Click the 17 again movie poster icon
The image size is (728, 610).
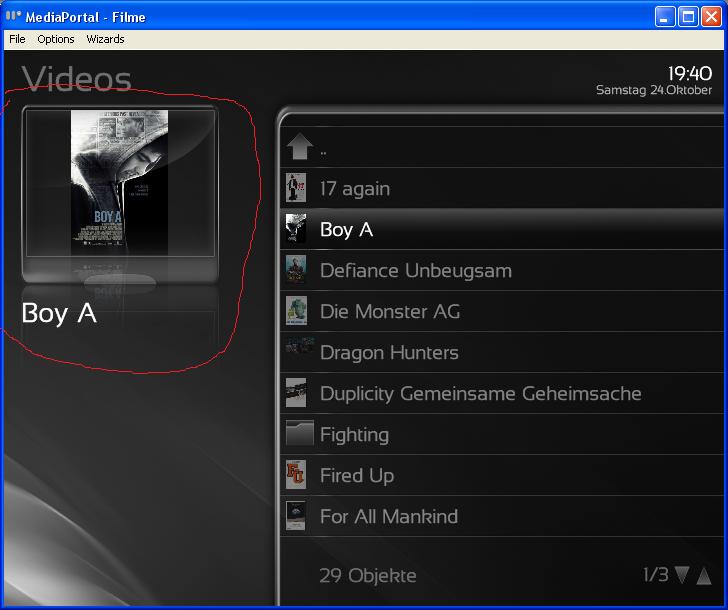click(296, 188)
